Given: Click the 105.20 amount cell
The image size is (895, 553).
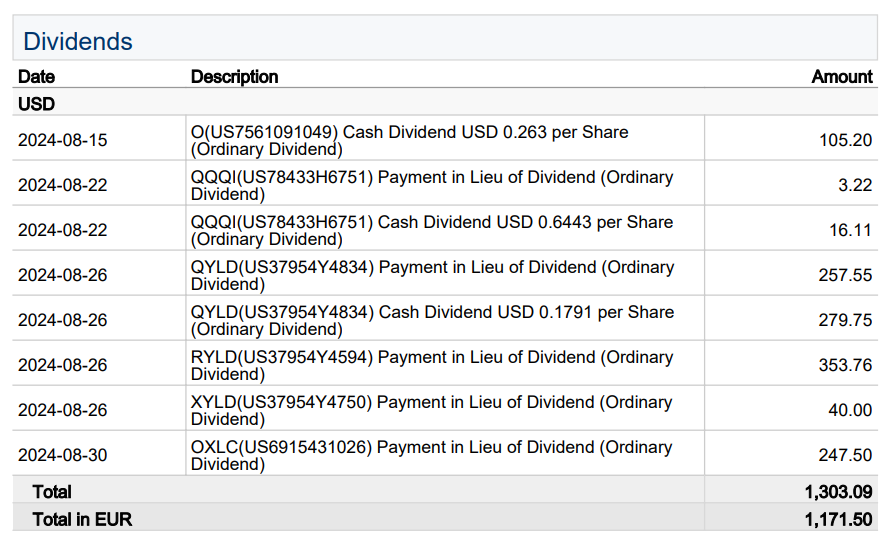Looking at the screenshot, I should pyautogui.click(x=845, y=140).
